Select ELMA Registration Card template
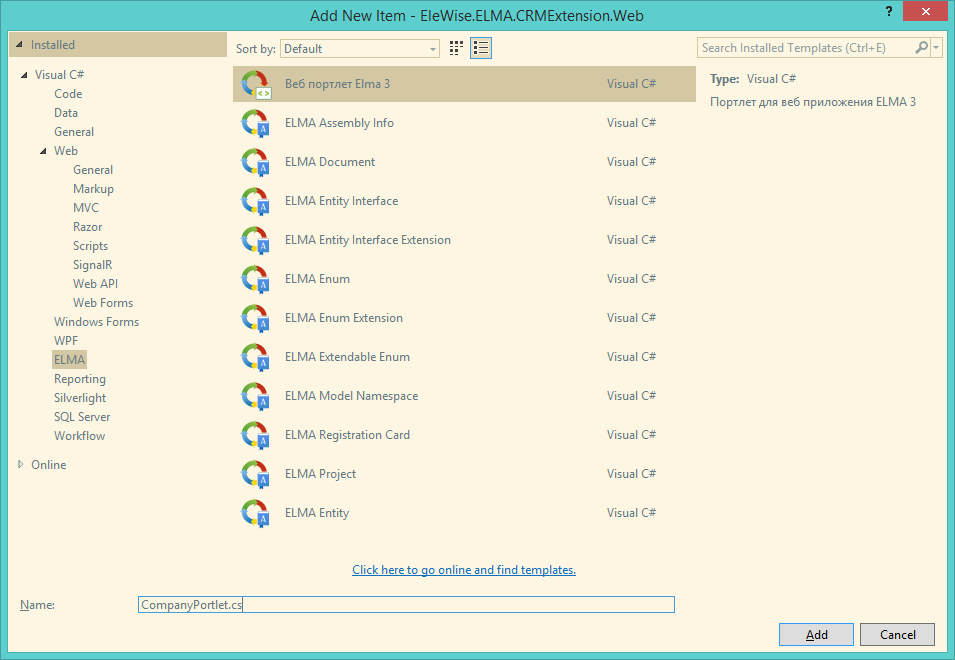 tap(347, 435)
